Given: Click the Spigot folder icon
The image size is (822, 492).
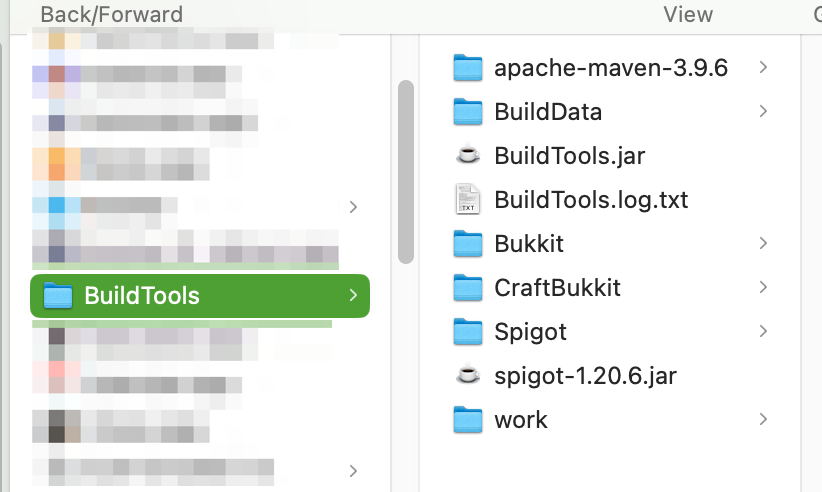Looking at the screenshot, I should click(x=468, y=331).
